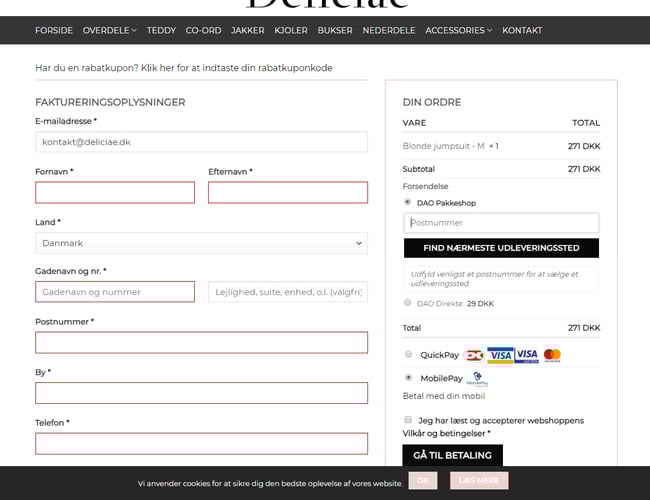Go to BUKSER category
Screen dimensions: 650x500
(x=335, y=30)
